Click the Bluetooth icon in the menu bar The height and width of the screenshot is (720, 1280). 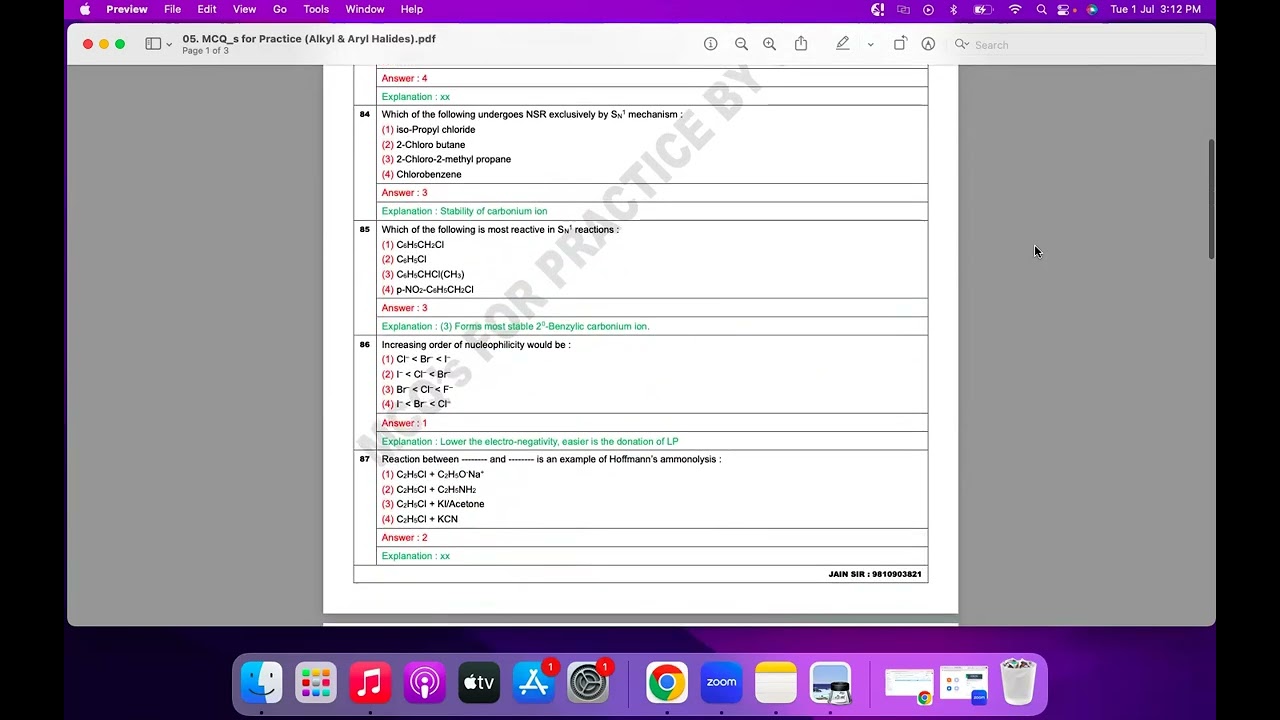pyautogui.click(x=953, y=9)
